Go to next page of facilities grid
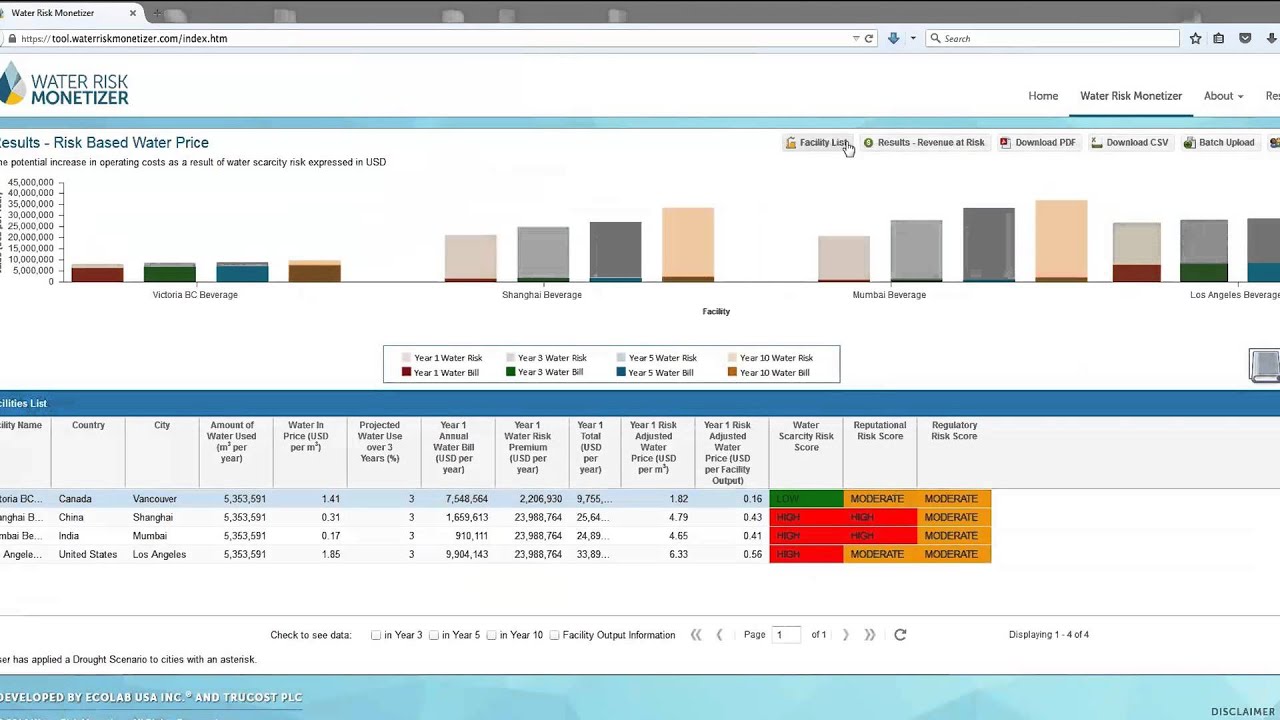Image resolution: width=1280 pixels, height=720 pixels. (845, 635)
